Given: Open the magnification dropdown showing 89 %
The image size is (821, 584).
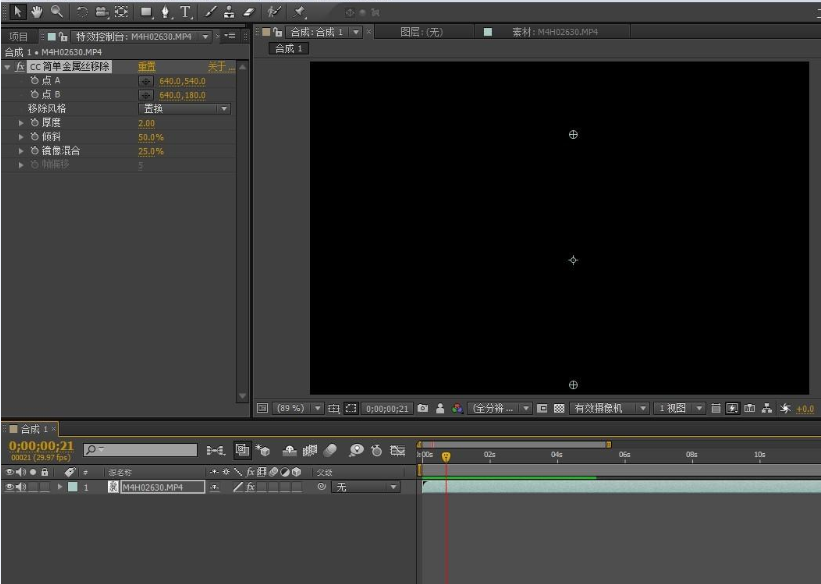Looking at the screenshot, I should 297,409.
